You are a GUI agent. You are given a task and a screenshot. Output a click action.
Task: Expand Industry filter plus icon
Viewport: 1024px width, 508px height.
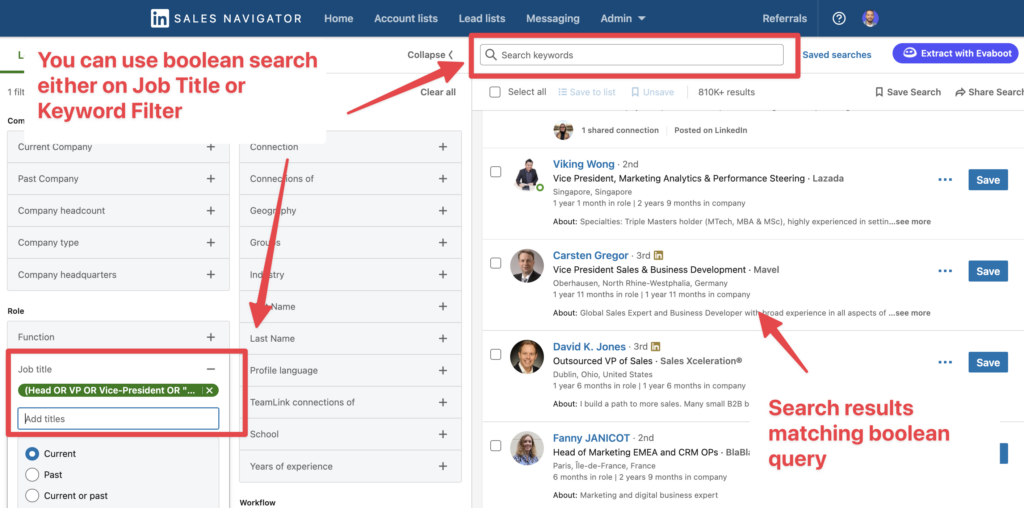click(443, 275)
